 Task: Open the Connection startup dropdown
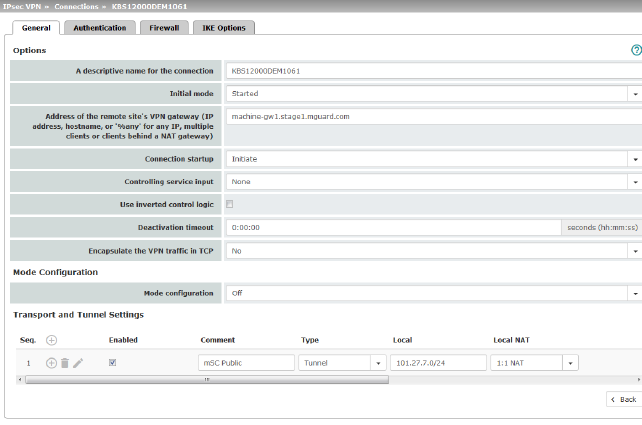coord(635,159)
